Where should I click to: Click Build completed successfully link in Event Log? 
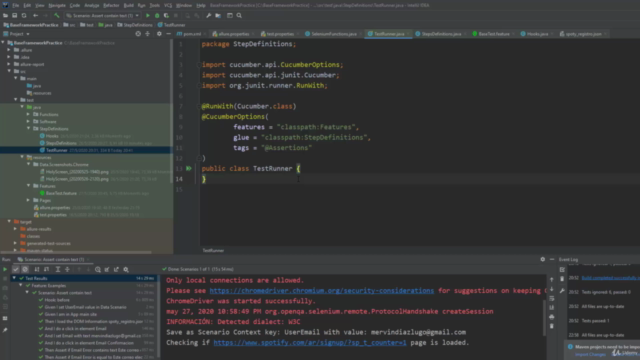tap(611, 278)
